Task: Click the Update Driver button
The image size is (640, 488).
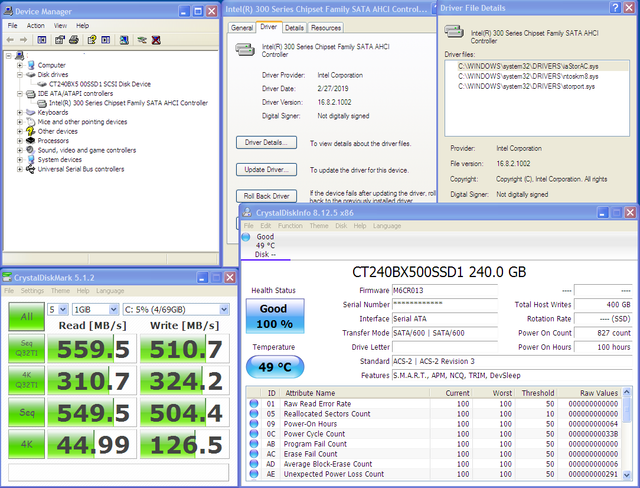Action: [266, 169]
